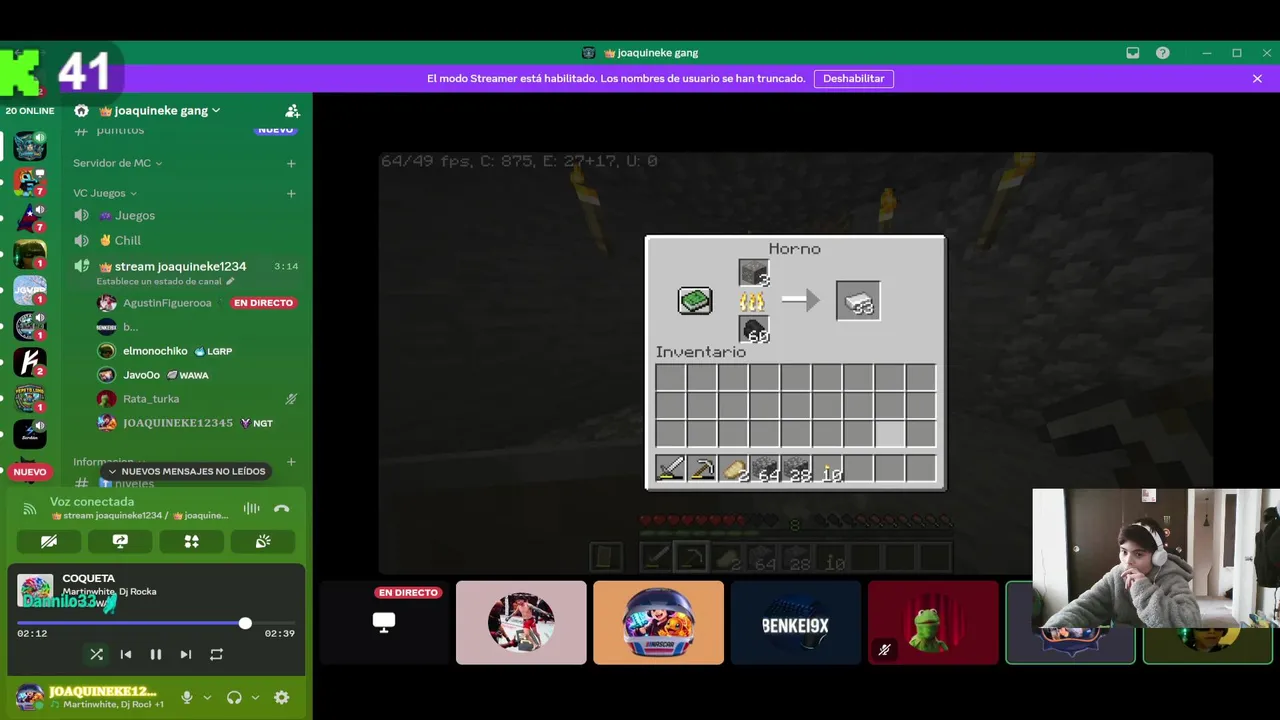Click the NUEVOS MENSAJES NO LEÍDOS pill
The width and height of the screenshot is (1280, 720).
[x=186, y=471]
